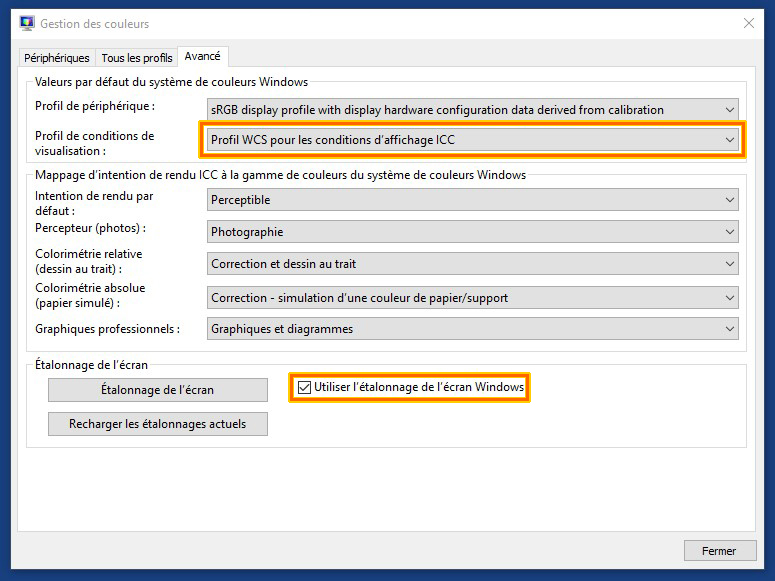Switch to the Périphériques tab
Image resolution: width=775 pixels, height=581 pixels.
click(57, 58)
